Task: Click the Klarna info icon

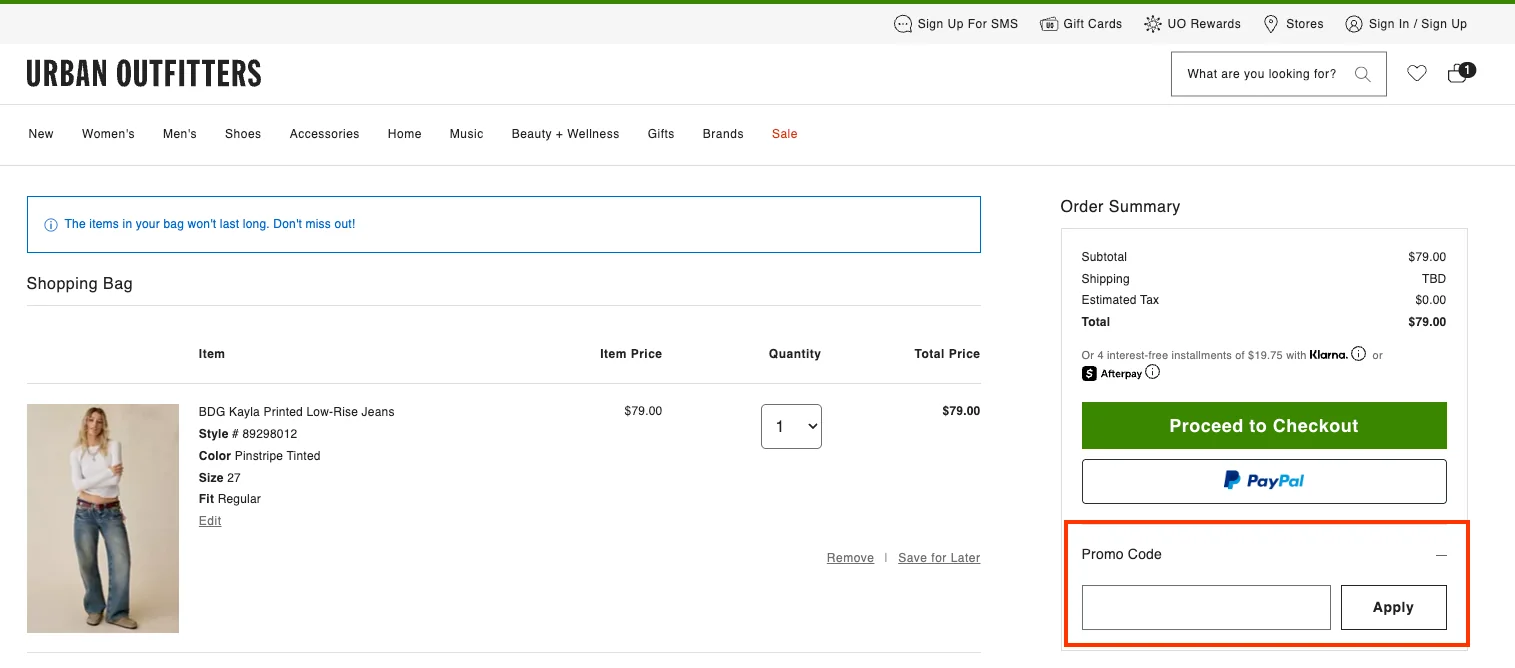Action: 1358,354
